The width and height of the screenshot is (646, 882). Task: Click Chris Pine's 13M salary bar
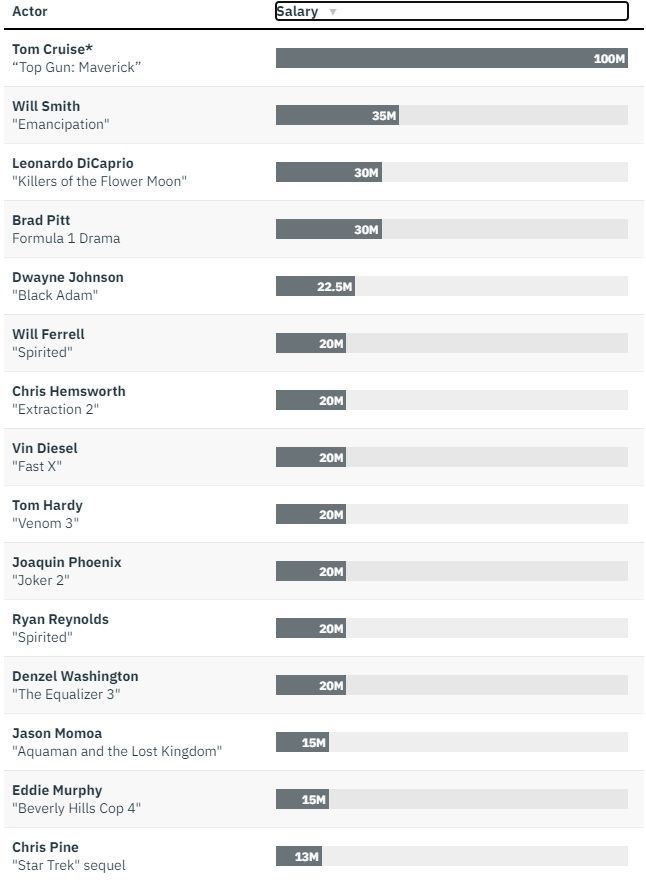298,856
